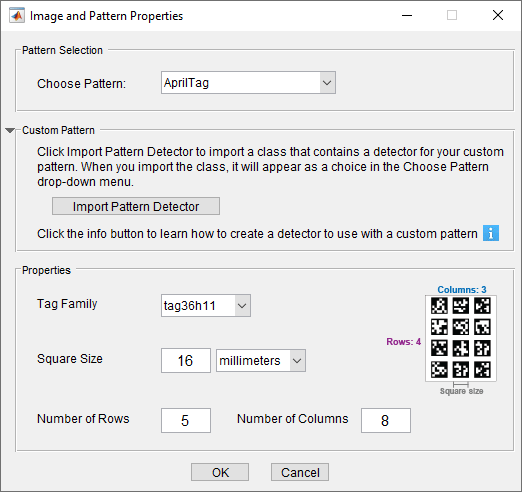The width and height of the screenshot is (522, 492).
Task: Click top-left AprilTag in the preview grid
Action: (439, 305)
